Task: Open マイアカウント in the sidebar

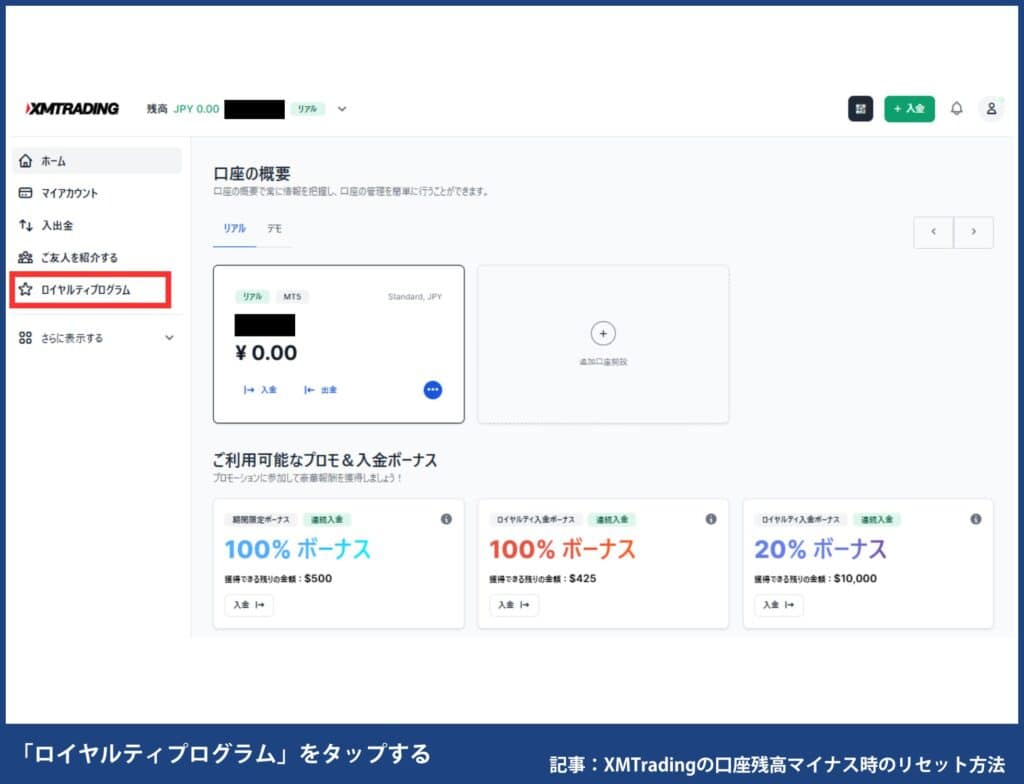Action: 97,193
